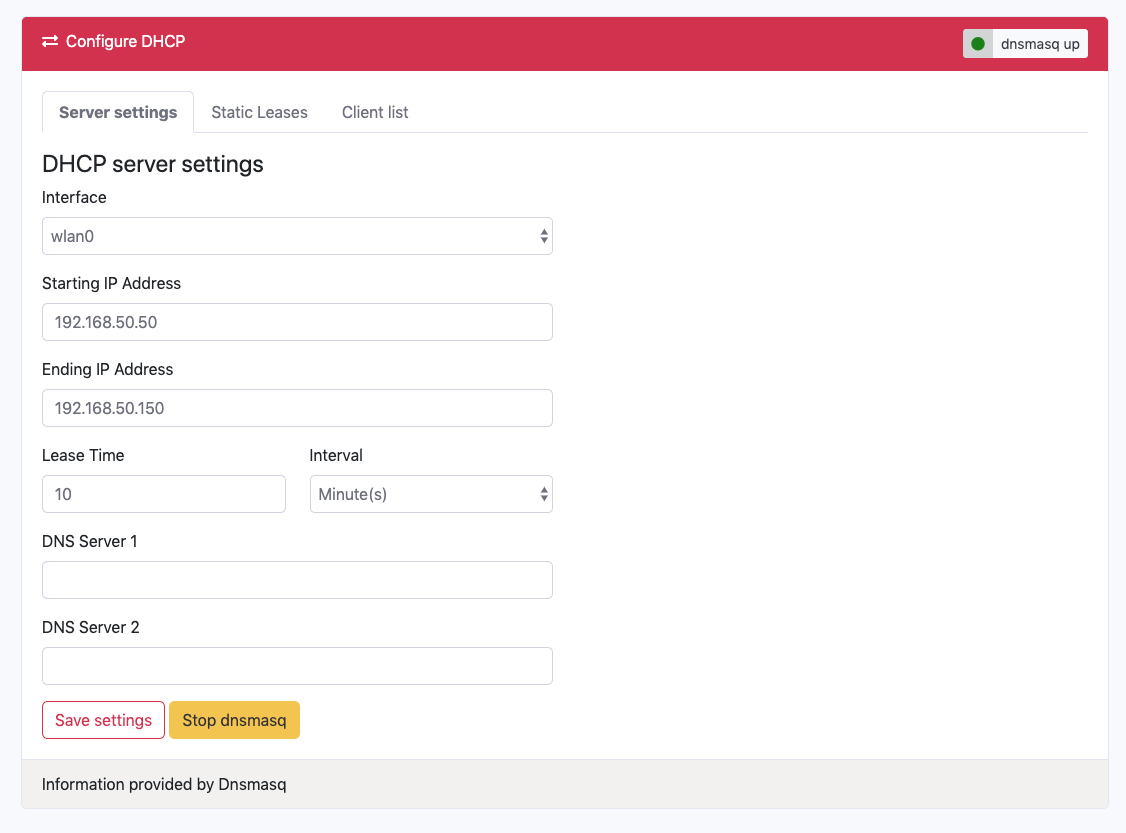The height and width of the screenshot is (833, 1126).
Task: Click into the empty DNS Server 2 box
Action: pos(297,666)
